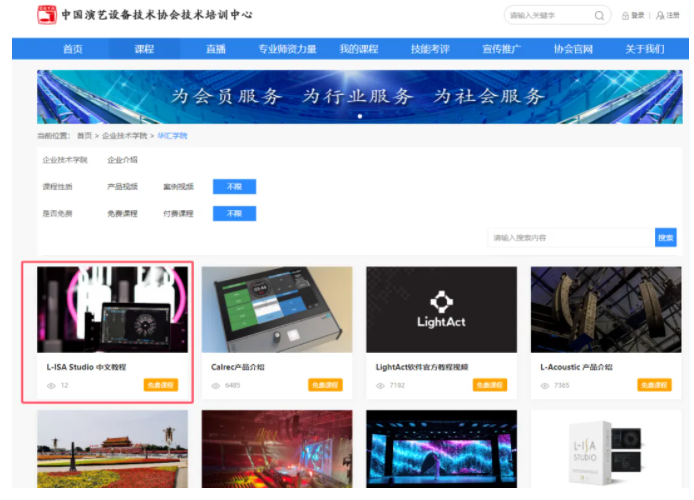The height and width of the screenshot is (500, 694).
Task: Open the LightAct logo thumbnail
Action: [442, 310]
